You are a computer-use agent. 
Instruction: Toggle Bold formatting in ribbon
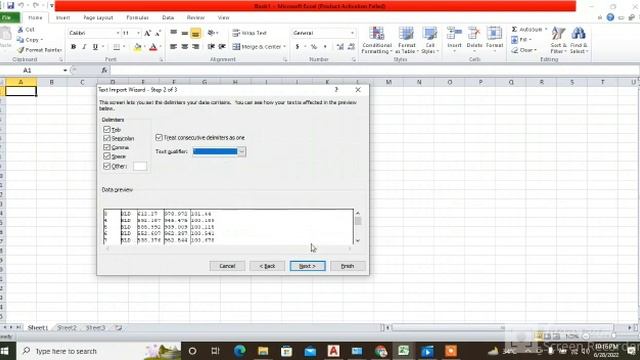73,47
